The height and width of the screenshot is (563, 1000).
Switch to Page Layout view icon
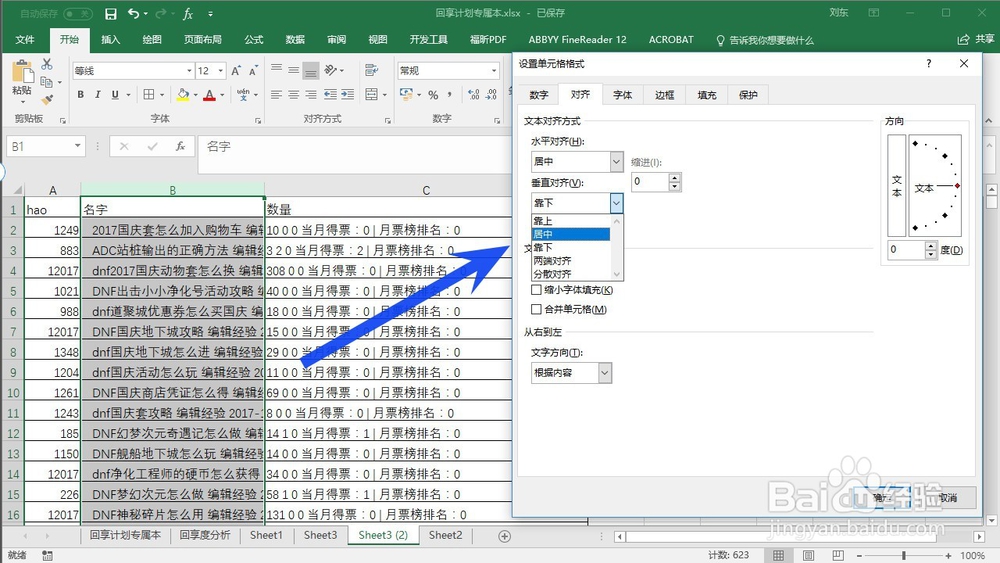808,555
